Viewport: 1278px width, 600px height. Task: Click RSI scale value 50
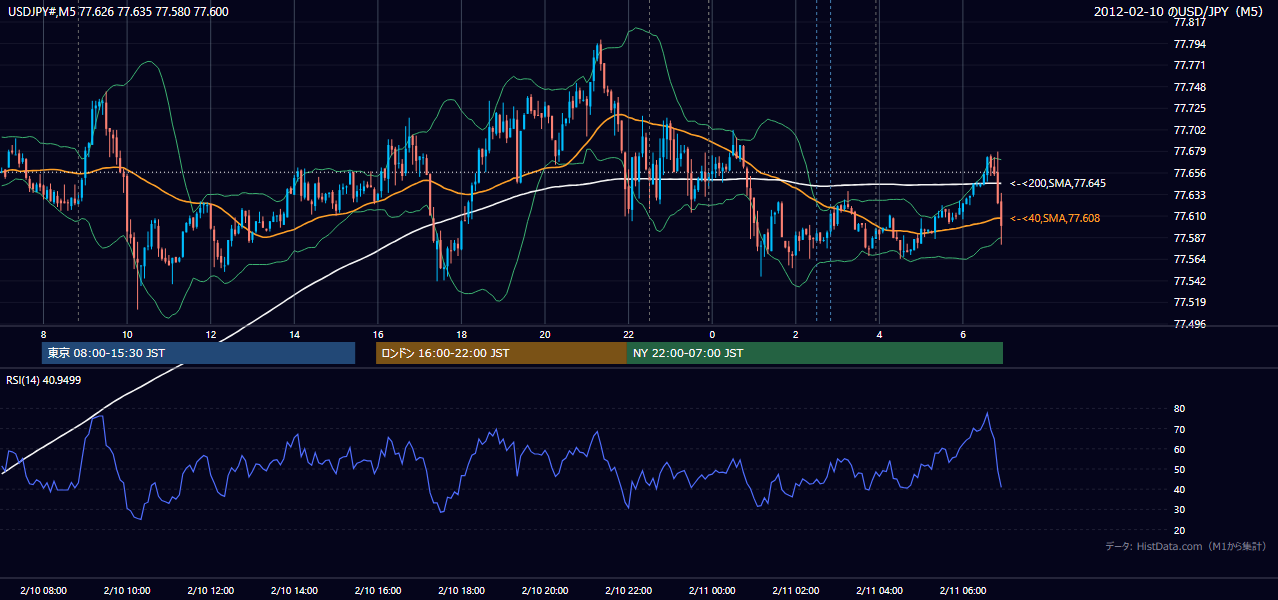(x=1180, y=469)
